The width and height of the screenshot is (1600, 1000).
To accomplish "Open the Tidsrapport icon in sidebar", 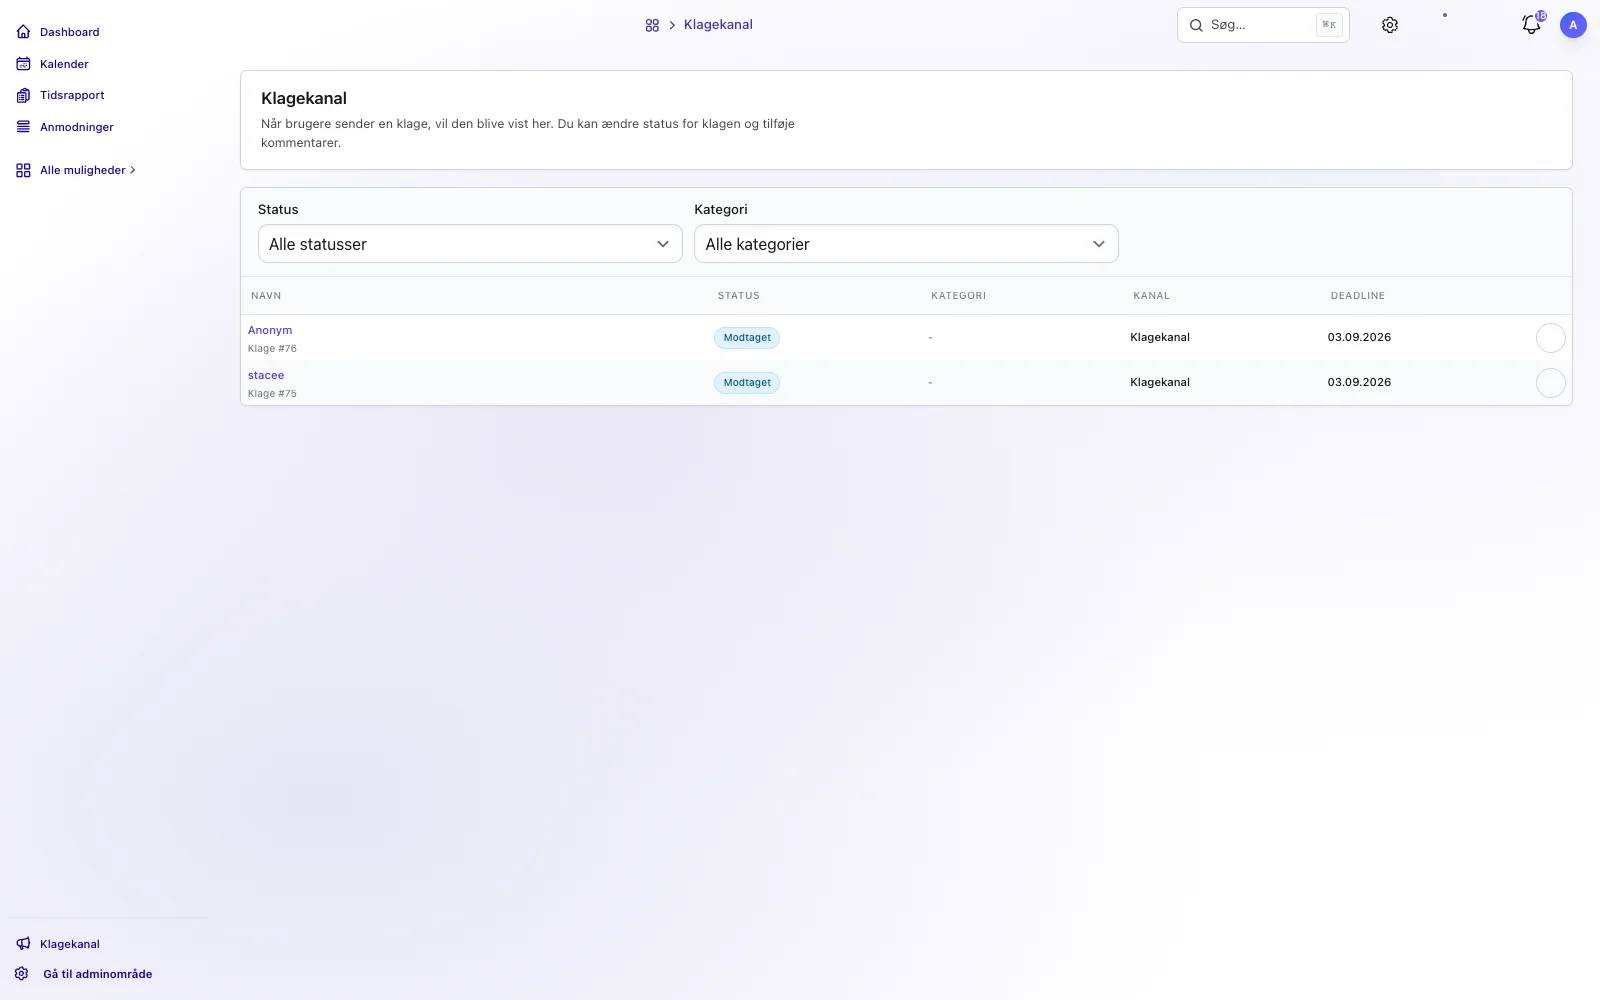I will [x=23, y=95].
